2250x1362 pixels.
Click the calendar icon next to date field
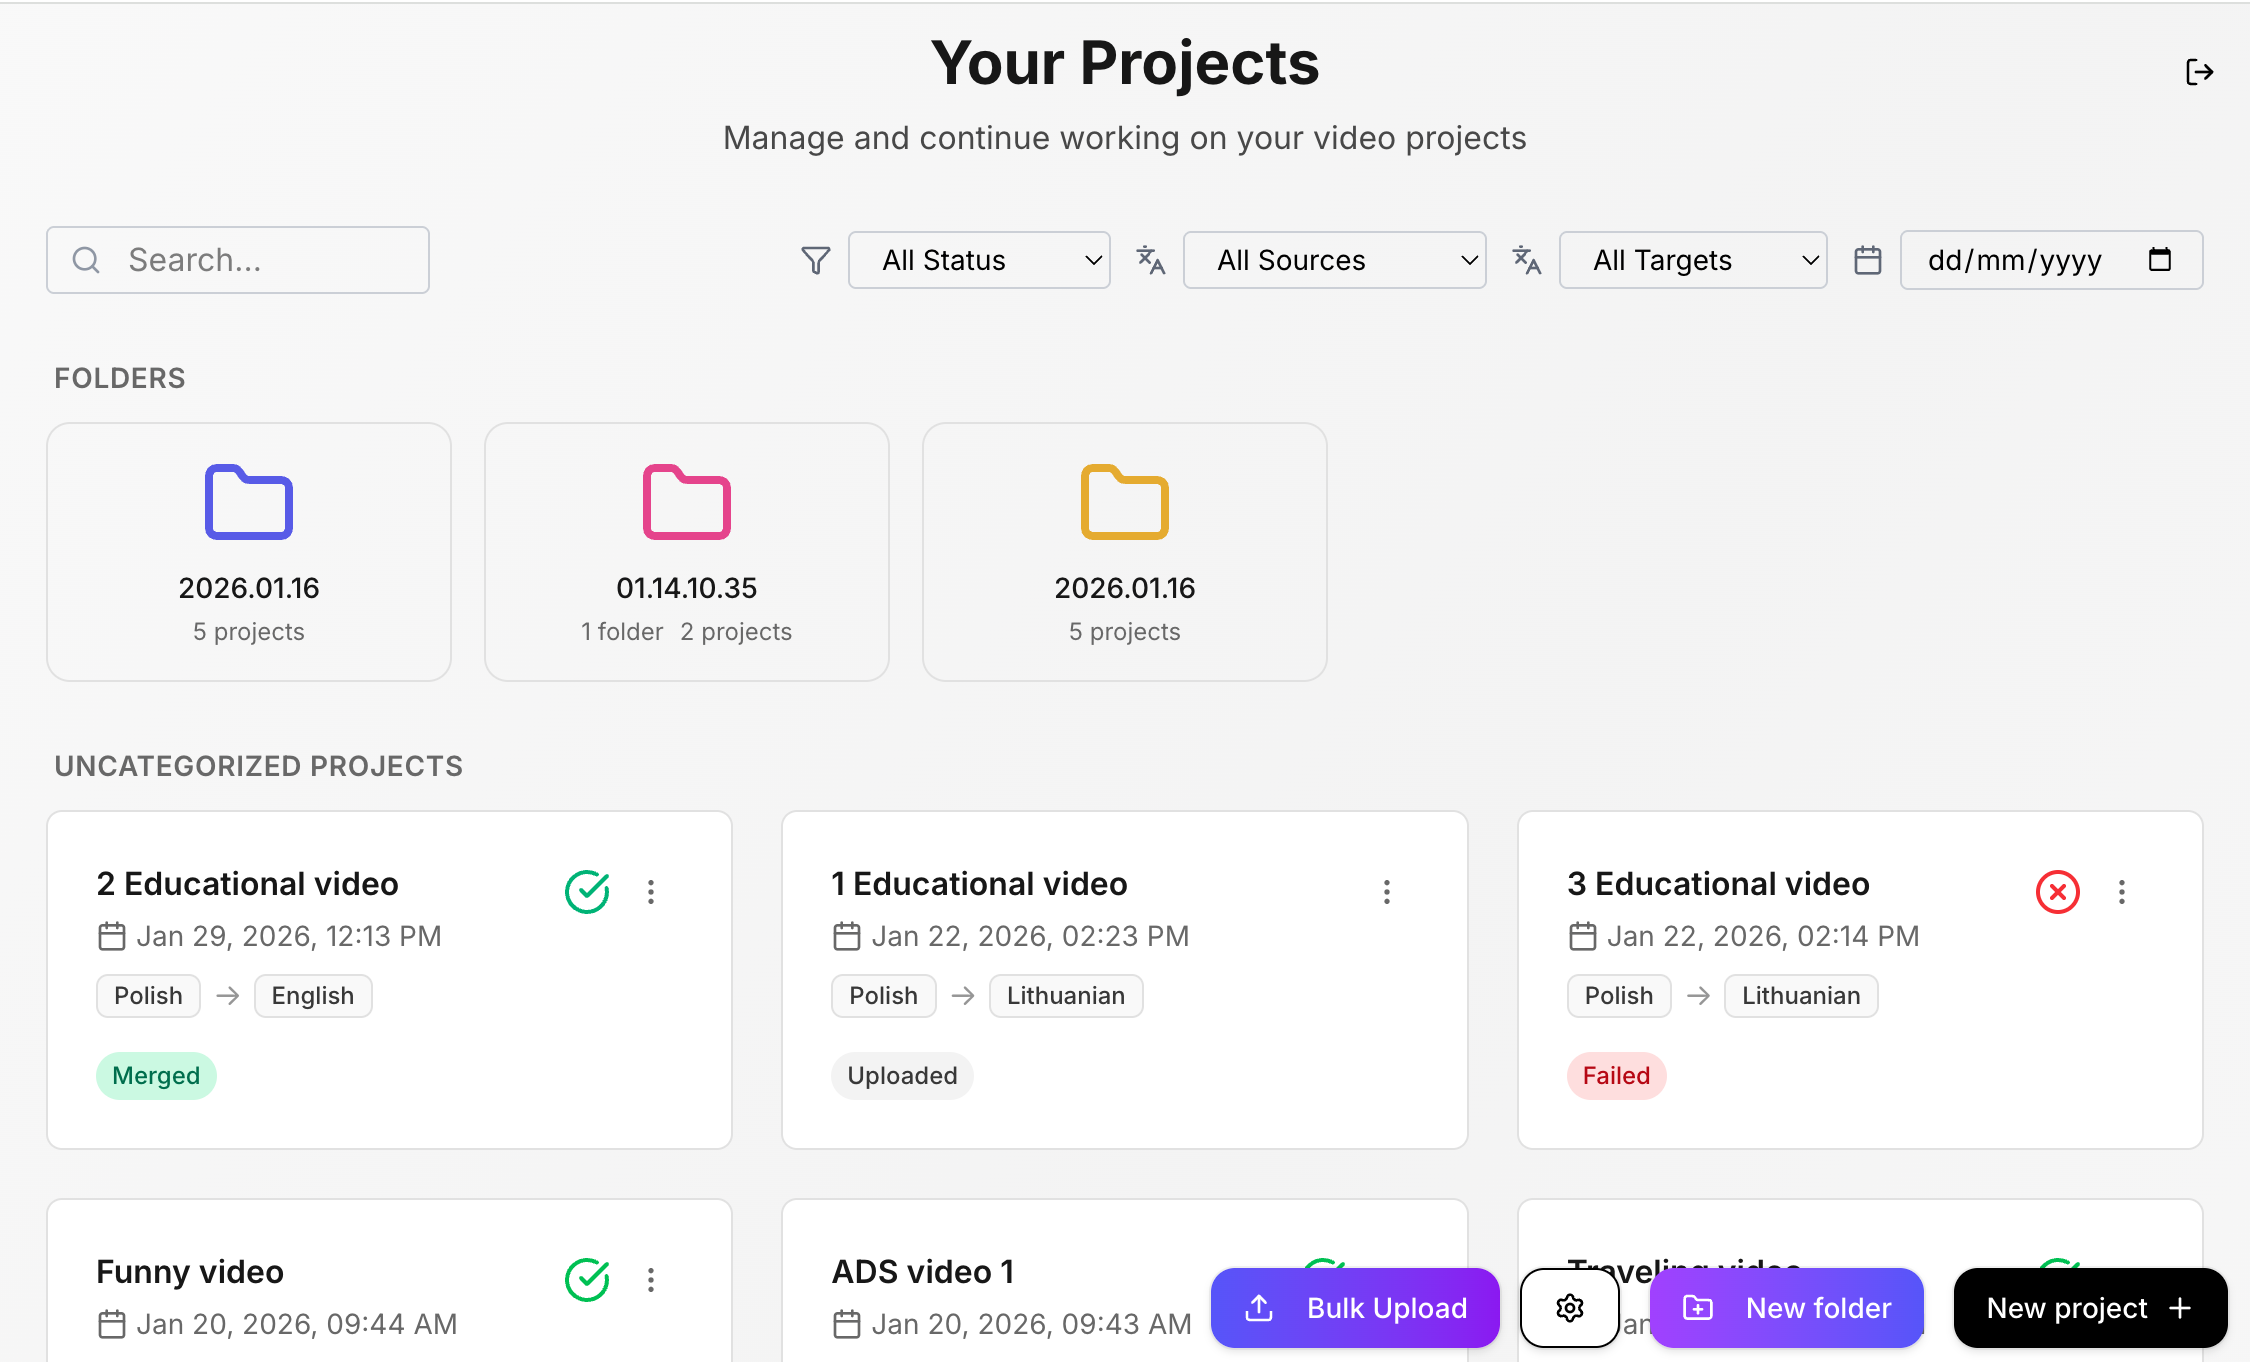[1868, 260]
